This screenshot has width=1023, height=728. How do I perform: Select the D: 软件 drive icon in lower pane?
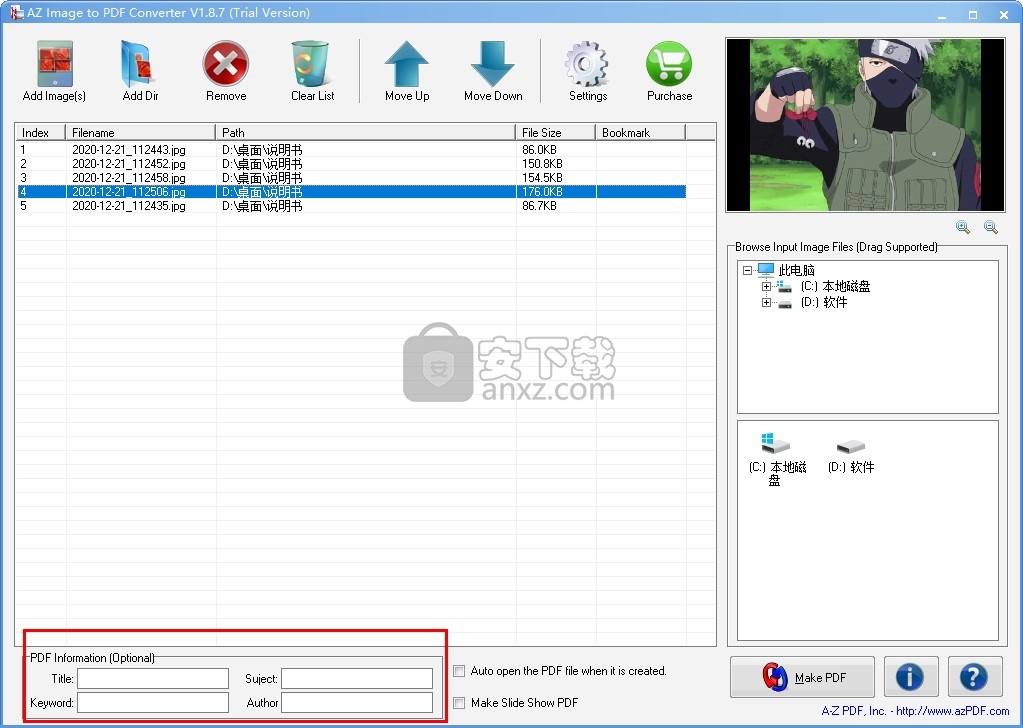(x=850, y=446)
